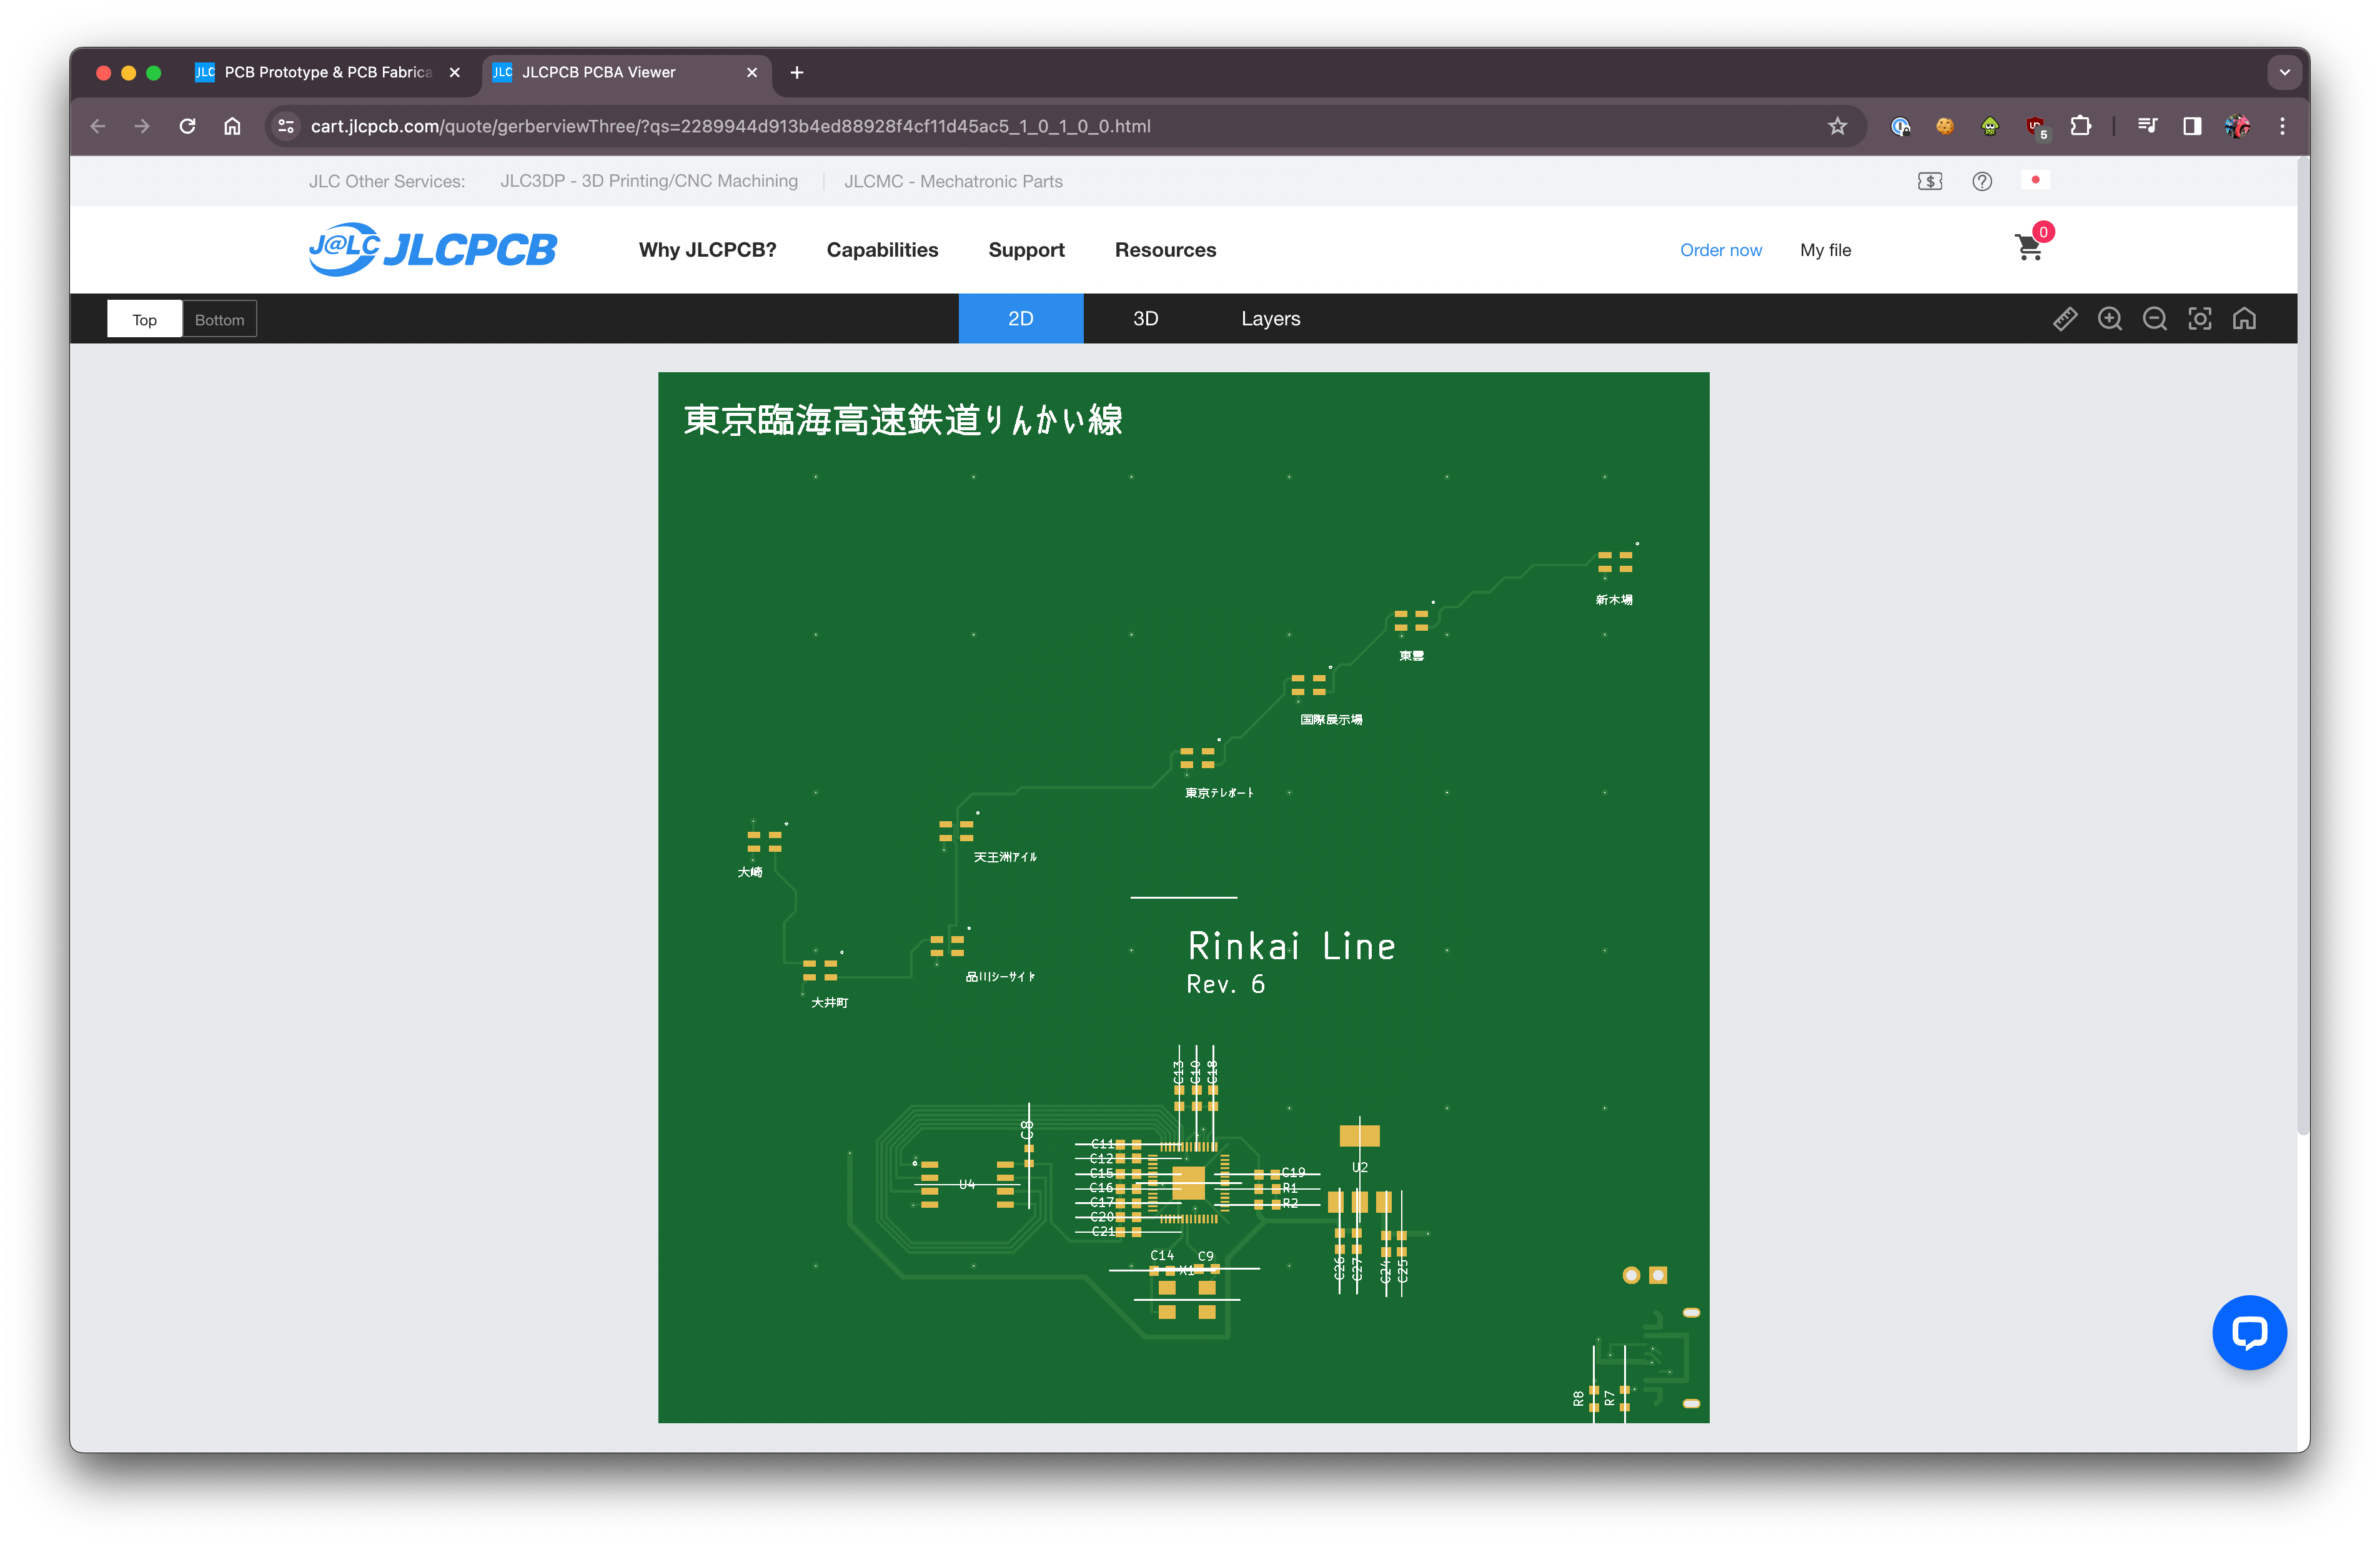Reload the page
The image size is (2380, 1545).
(187, 126)
